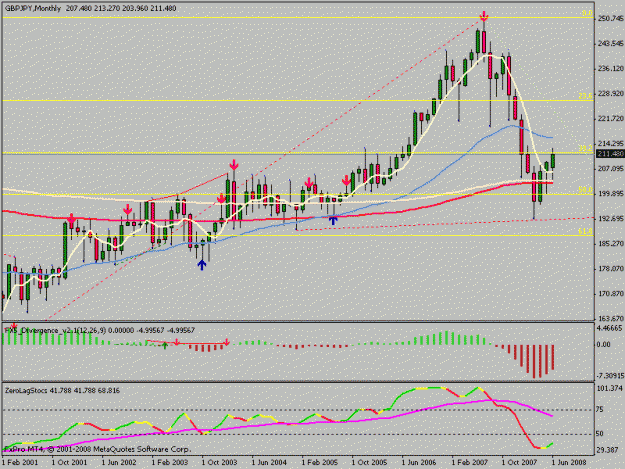Select the 38.2 Fibonacci level label
The image size is (625, 469).
coord(585,148)
